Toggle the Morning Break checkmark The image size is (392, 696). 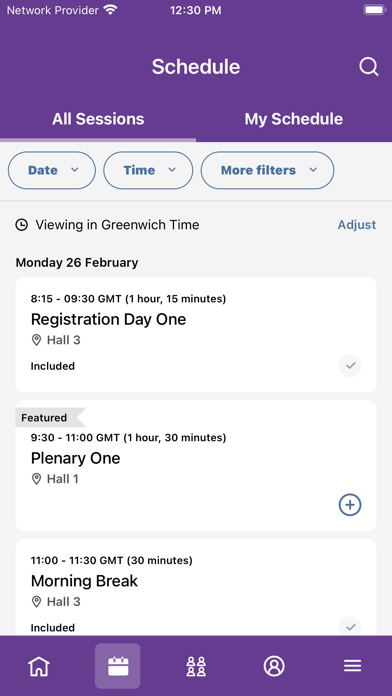tap(350, 626)
